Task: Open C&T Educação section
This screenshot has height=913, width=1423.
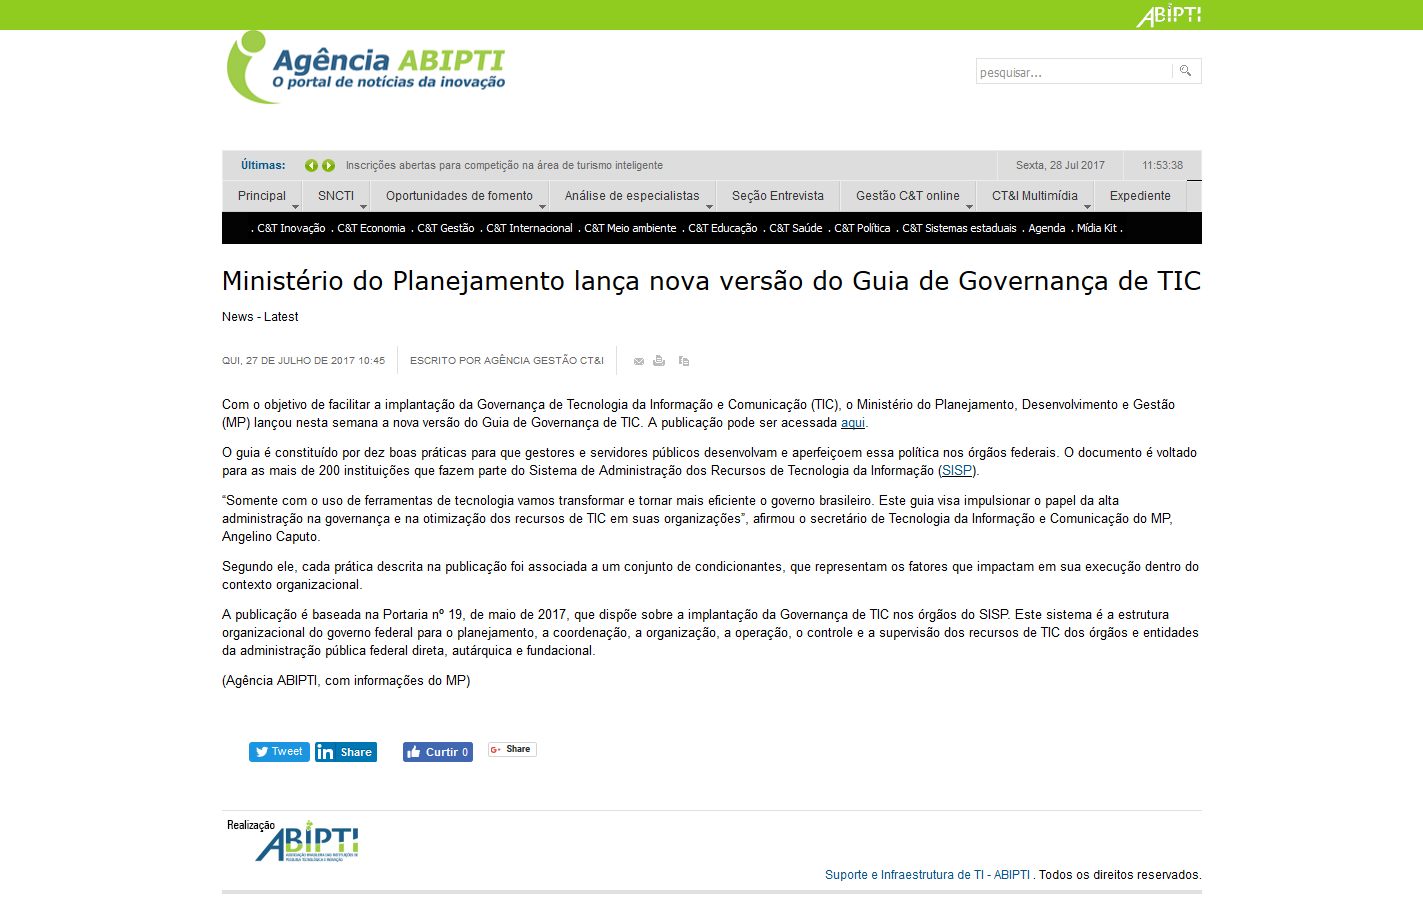Action: point(723,228)
